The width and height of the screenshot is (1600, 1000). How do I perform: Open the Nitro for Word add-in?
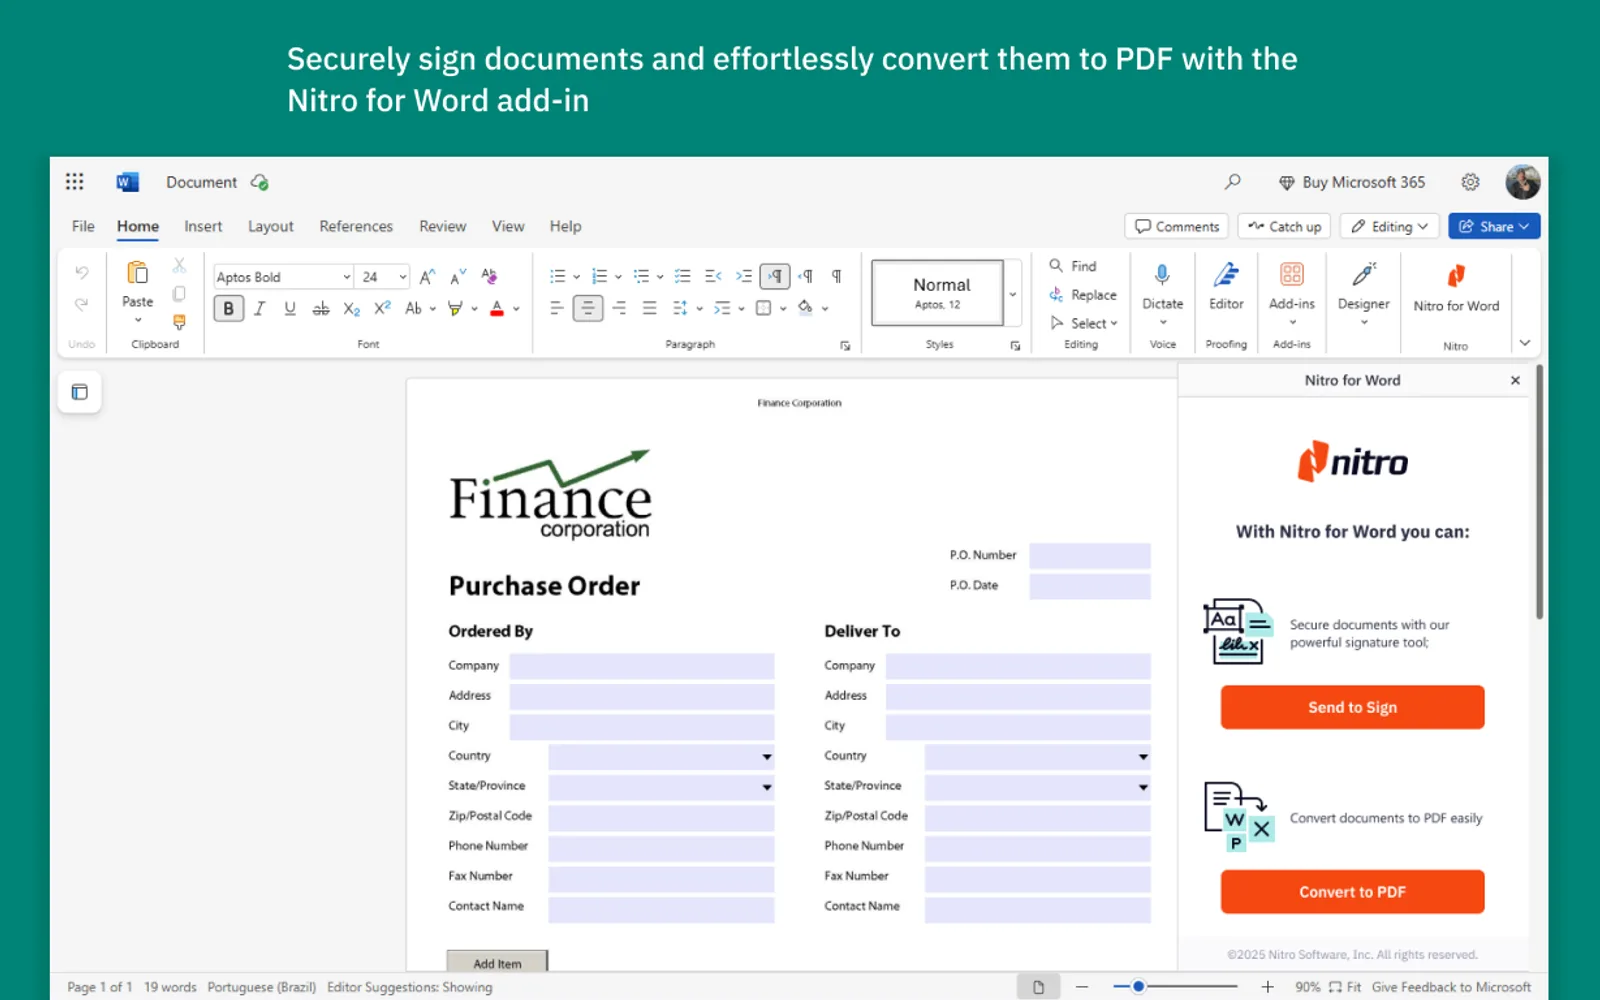pos(1456,289)
